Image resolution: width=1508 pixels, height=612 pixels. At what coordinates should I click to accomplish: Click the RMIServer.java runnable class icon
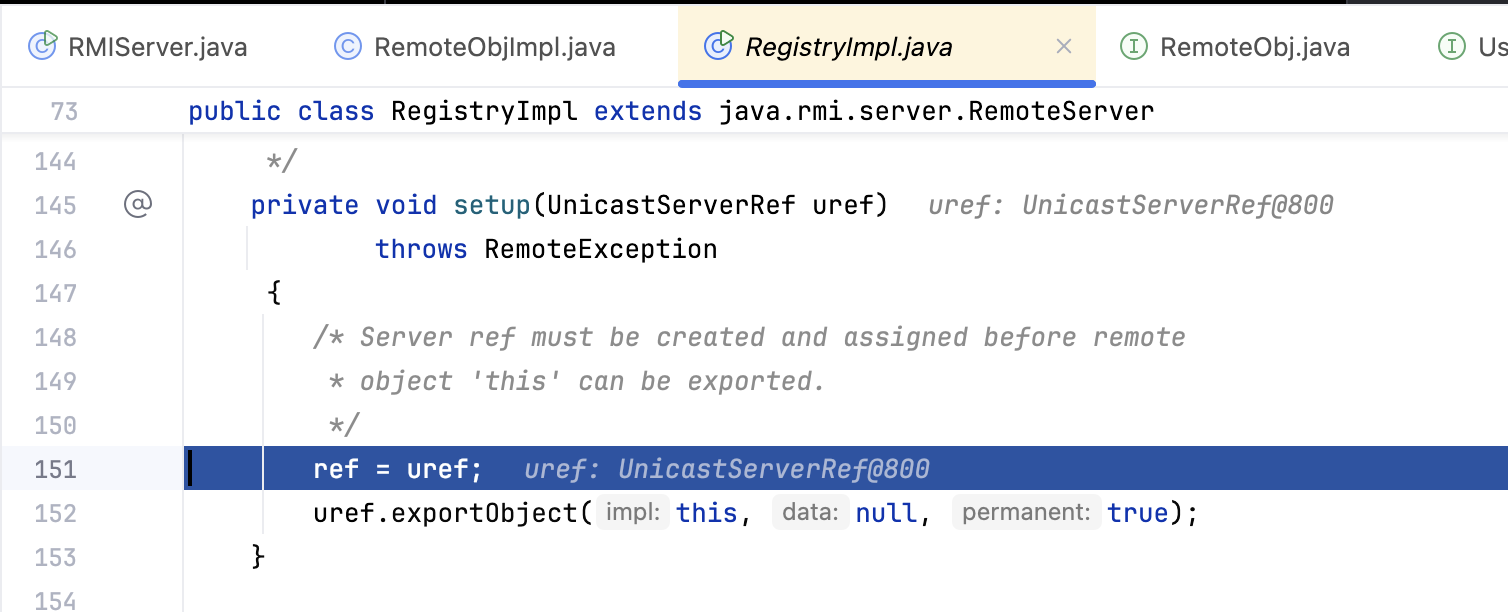pyautogui.click(x=43, y=46)
